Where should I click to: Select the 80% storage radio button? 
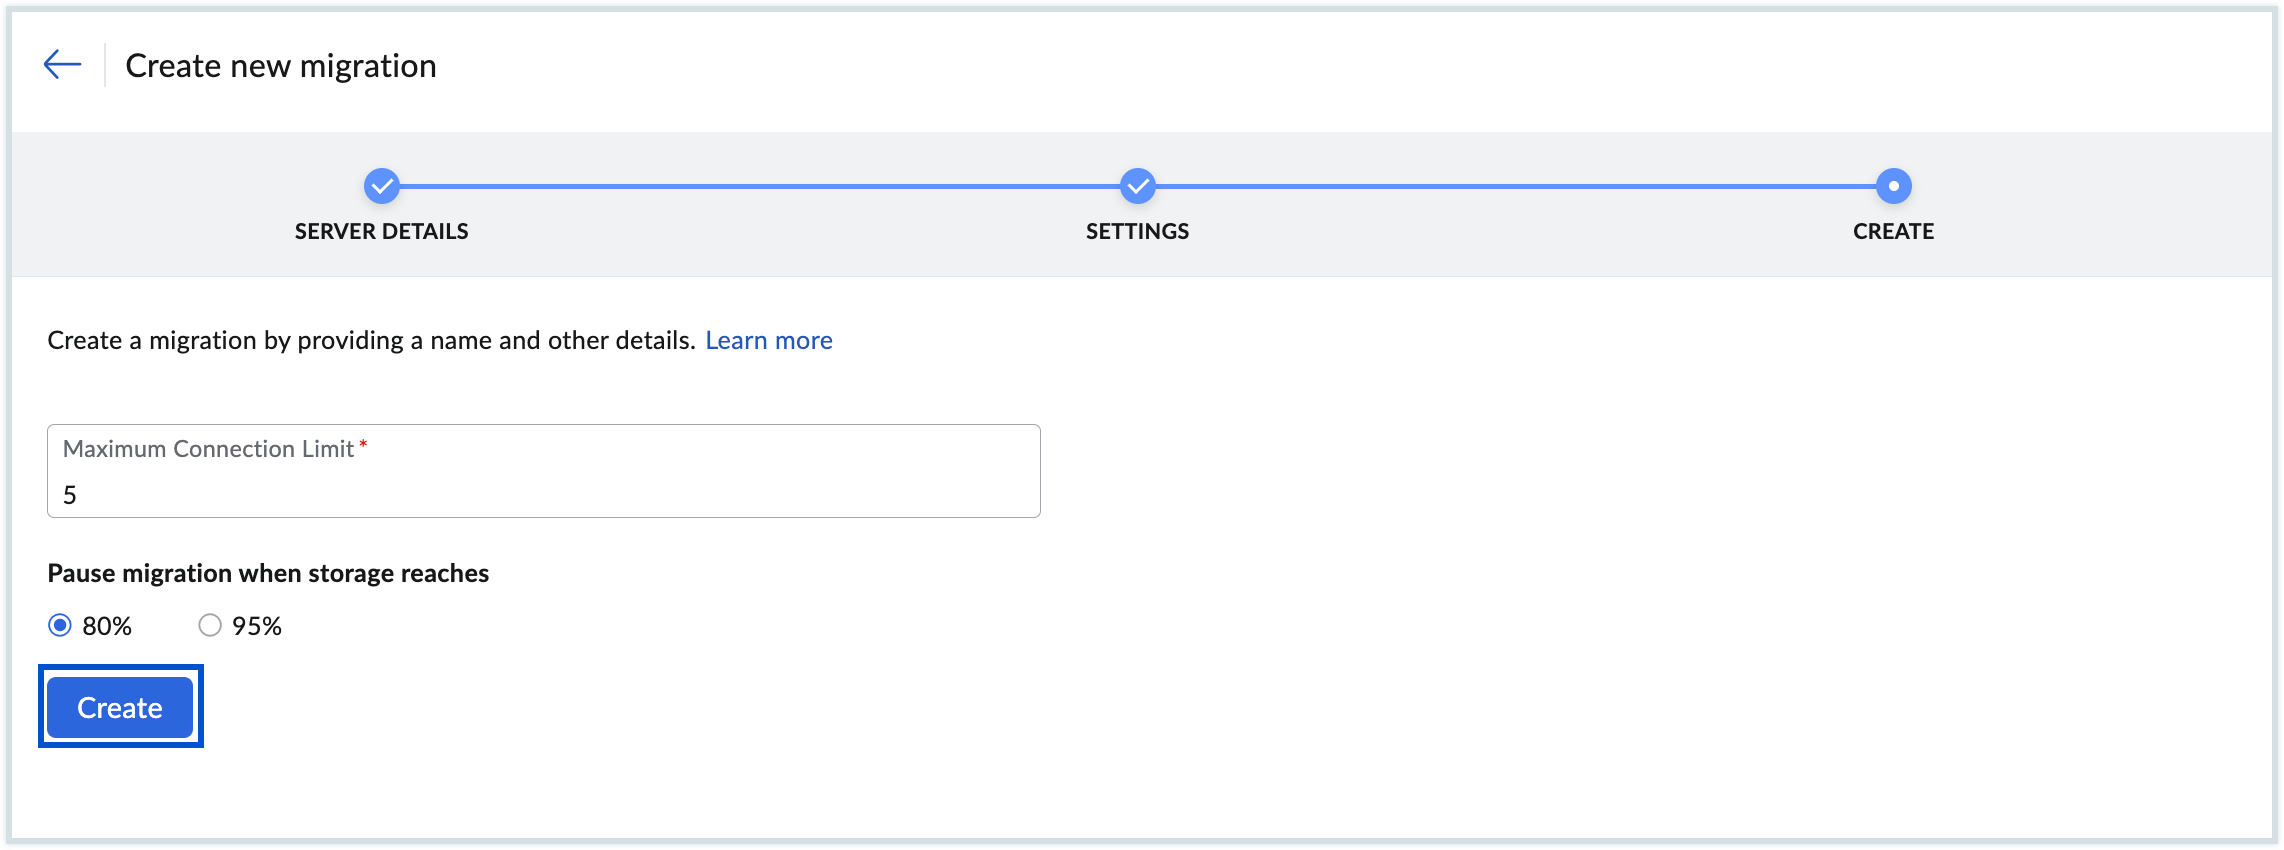[x=60, y=626]
